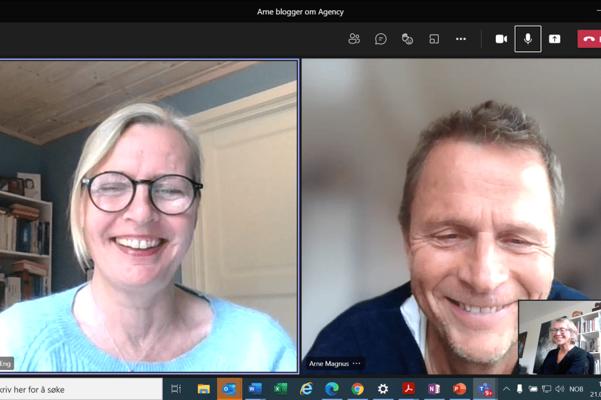
Task: Click the Windows search box
Action: [80, 389]
